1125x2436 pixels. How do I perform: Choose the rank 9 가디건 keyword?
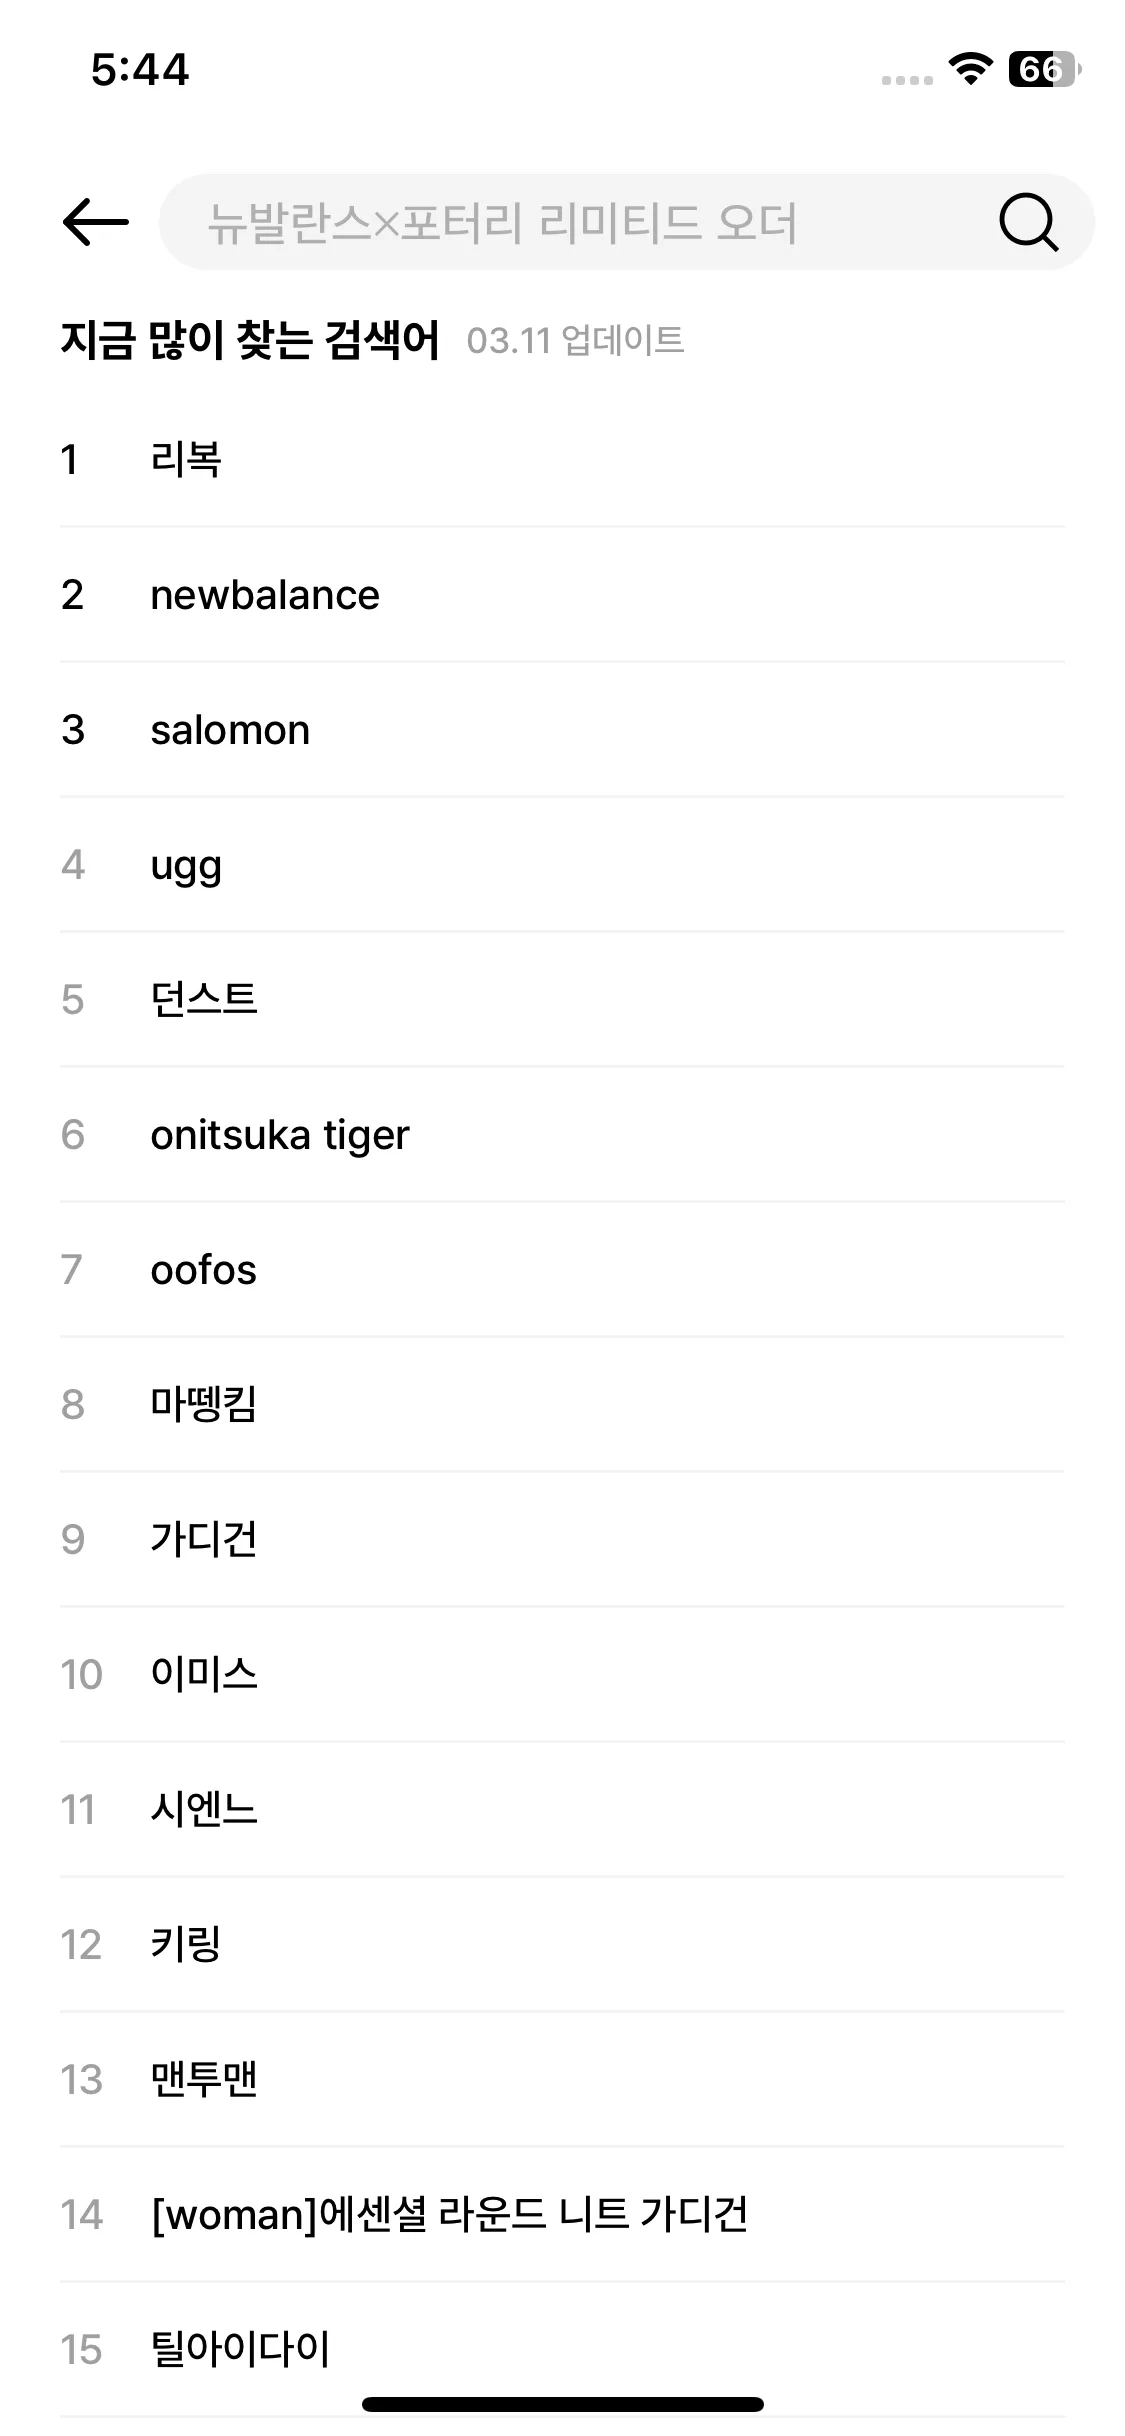pos(562,1540)
